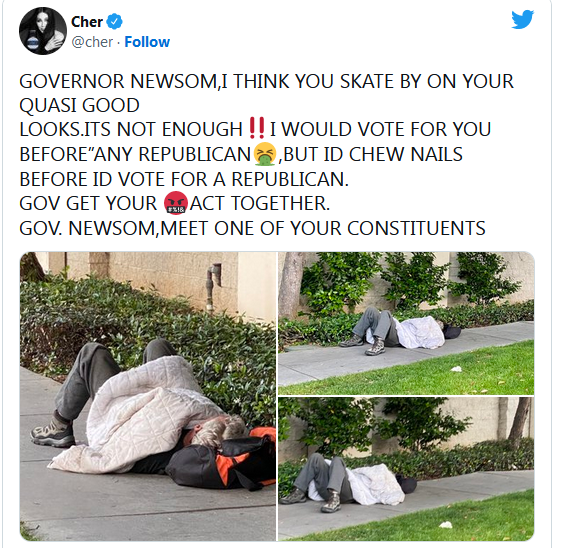Follow the @cher account
Viewport: 571px width, 548px height.
click(147, 42)
